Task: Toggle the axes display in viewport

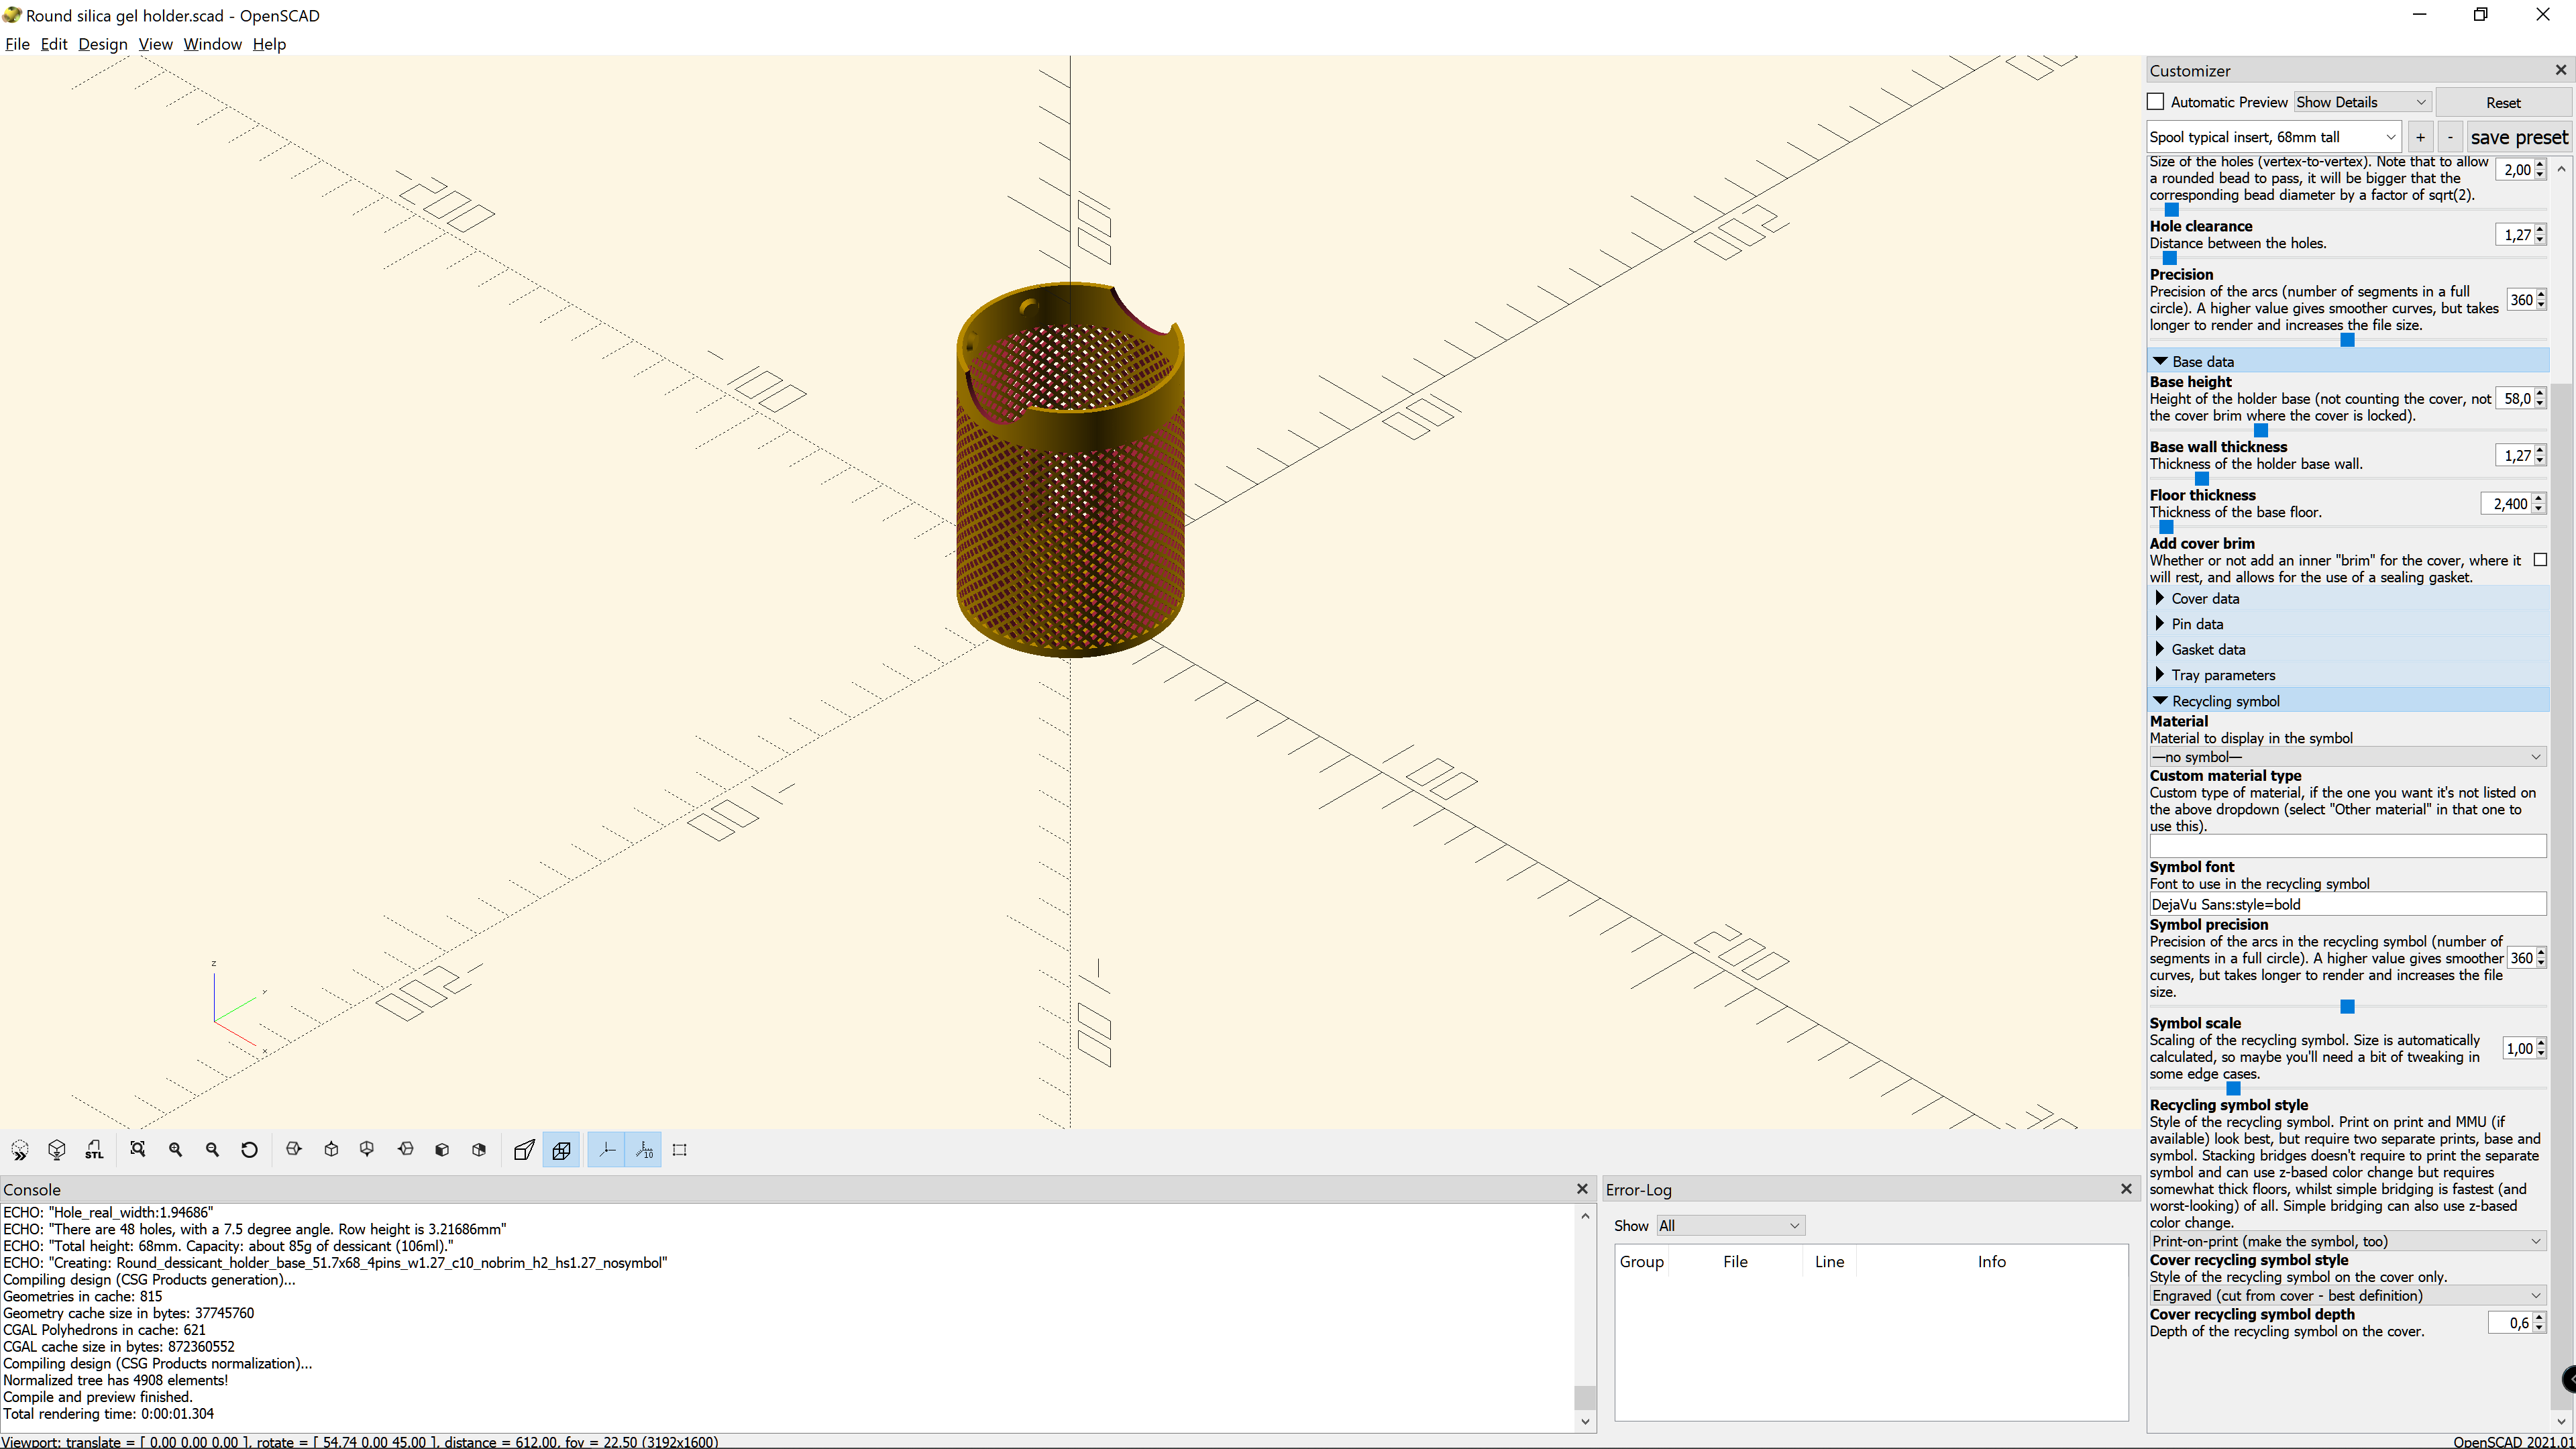Action: click(606, 1149)
